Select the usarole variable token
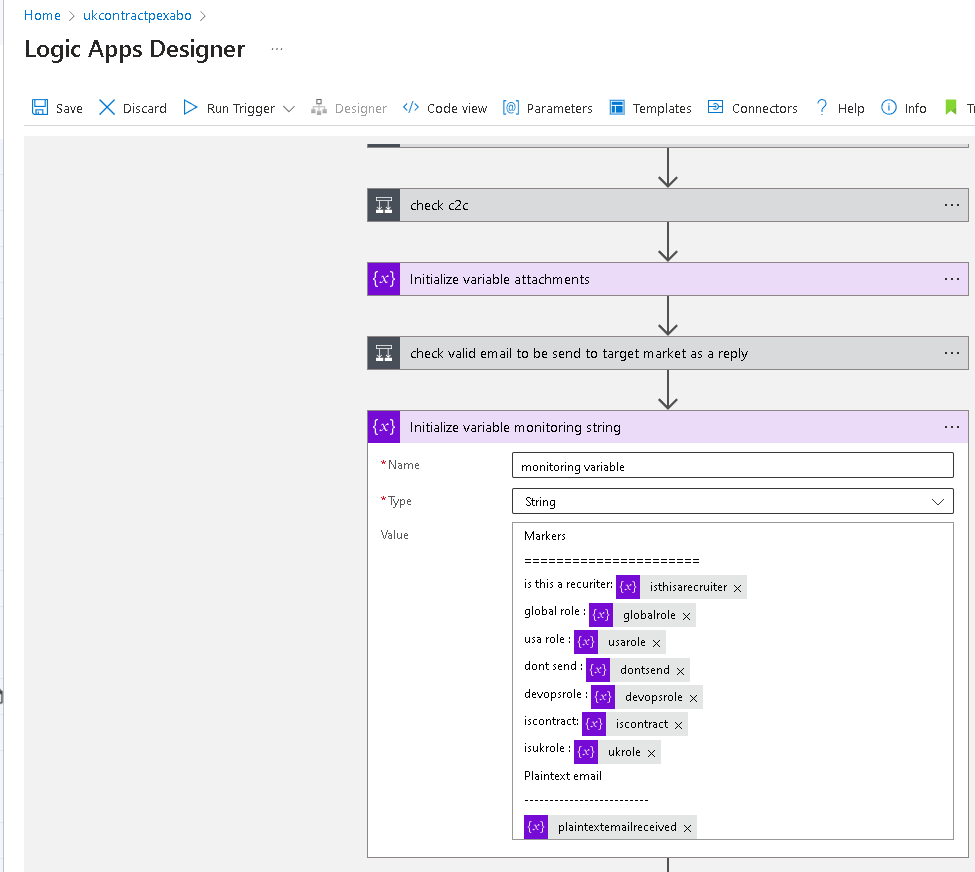This screenshot has height=872, width=975. point(620,642)
